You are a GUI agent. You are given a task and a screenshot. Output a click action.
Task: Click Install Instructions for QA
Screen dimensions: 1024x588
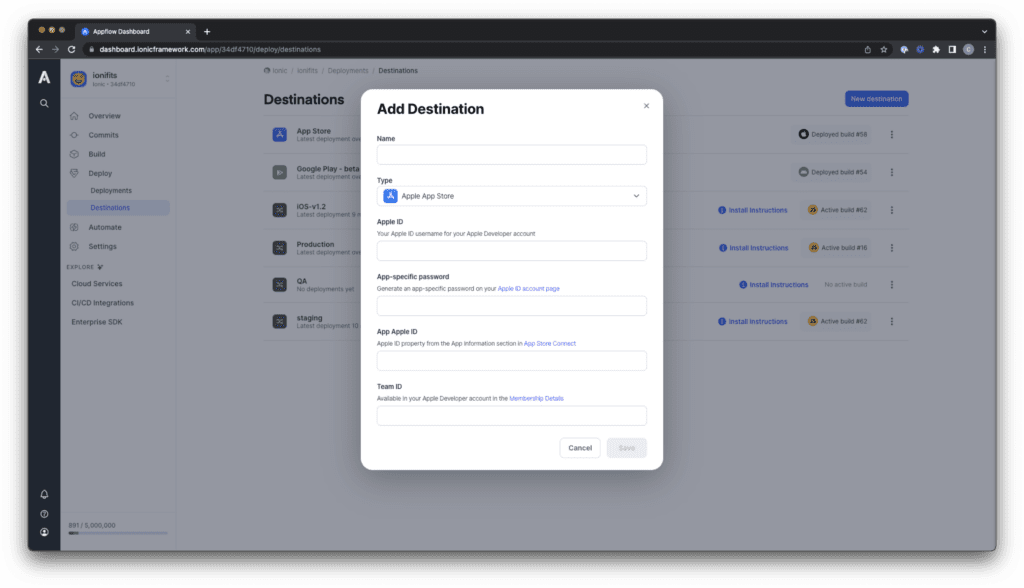774,285
